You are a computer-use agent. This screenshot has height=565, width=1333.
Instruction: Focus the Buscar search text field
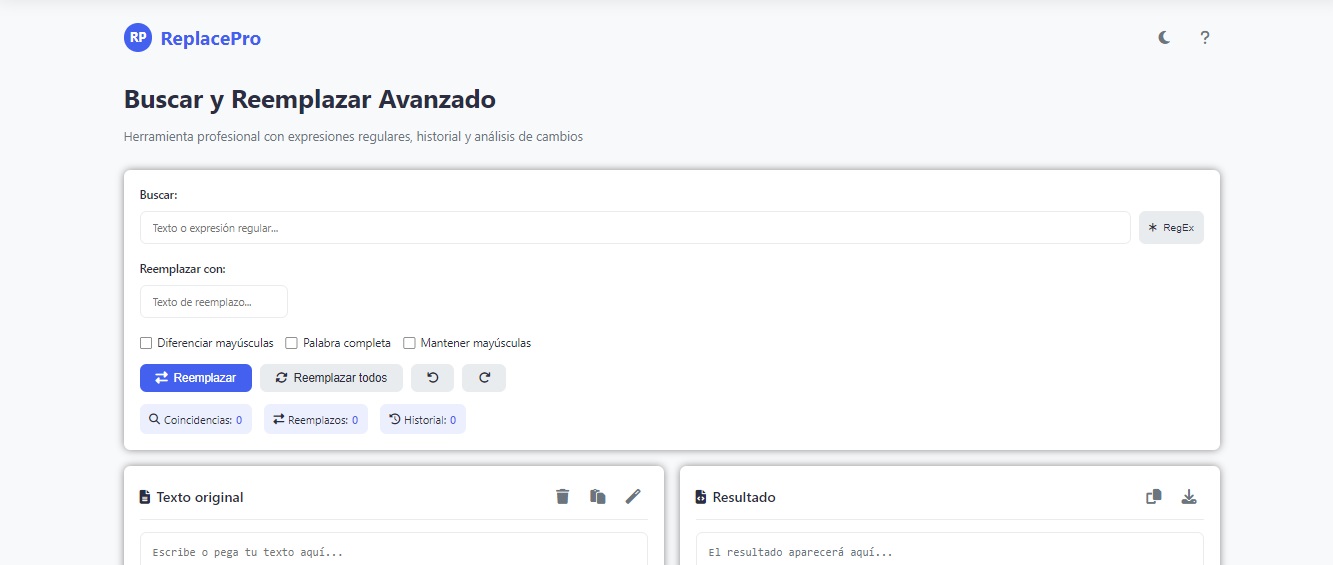[x=635, y=228]
